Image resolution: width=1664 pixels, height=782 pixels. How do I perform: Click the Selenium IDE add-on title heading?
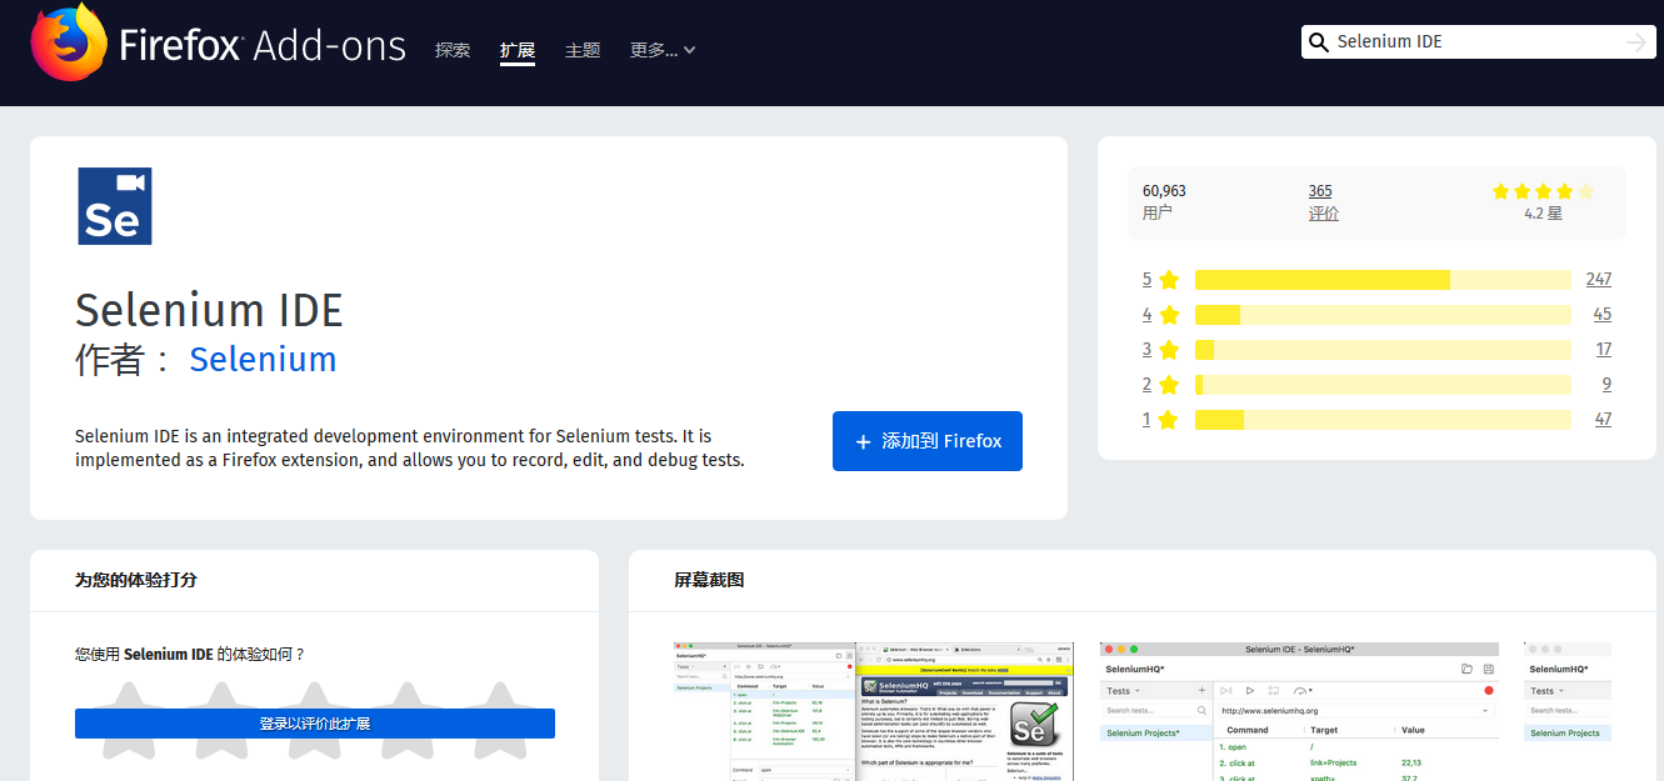tap(209, 310)
